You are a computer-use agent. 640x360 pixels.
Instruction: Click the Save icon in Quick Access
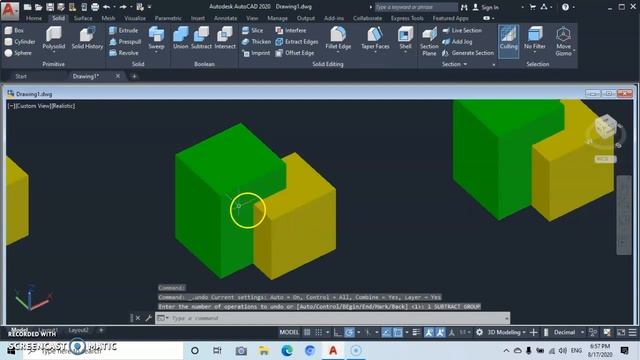point(50,7)
